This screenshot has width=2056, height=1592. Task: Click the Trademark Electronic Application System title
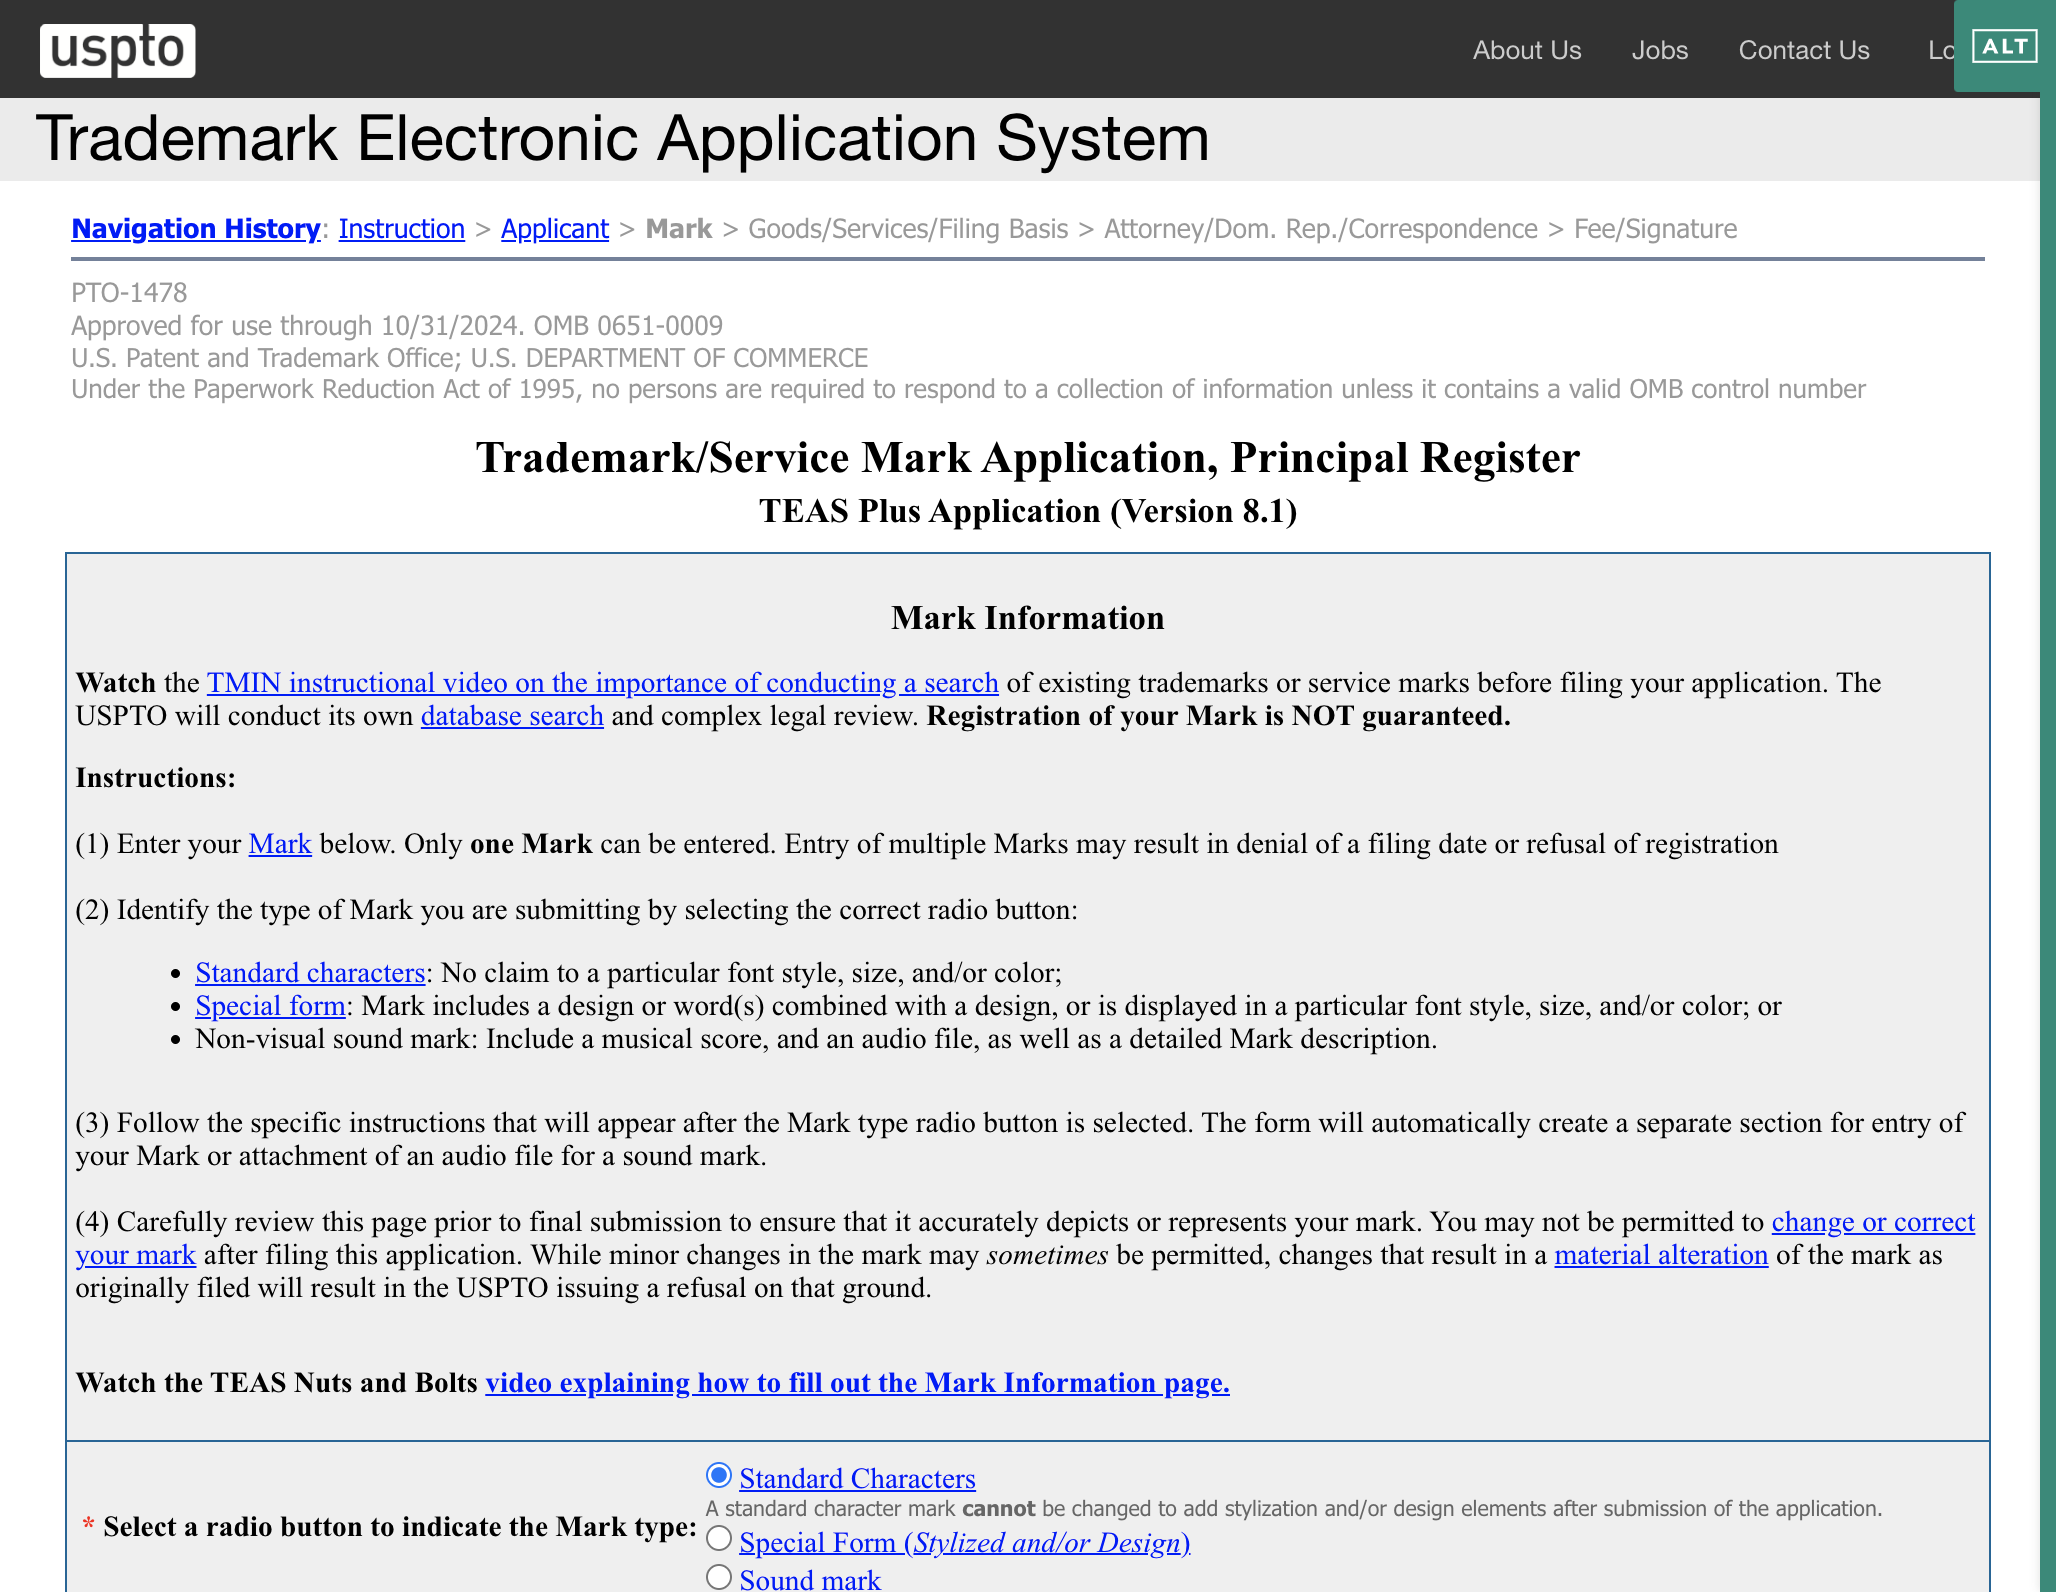click(x=623, y=138)
